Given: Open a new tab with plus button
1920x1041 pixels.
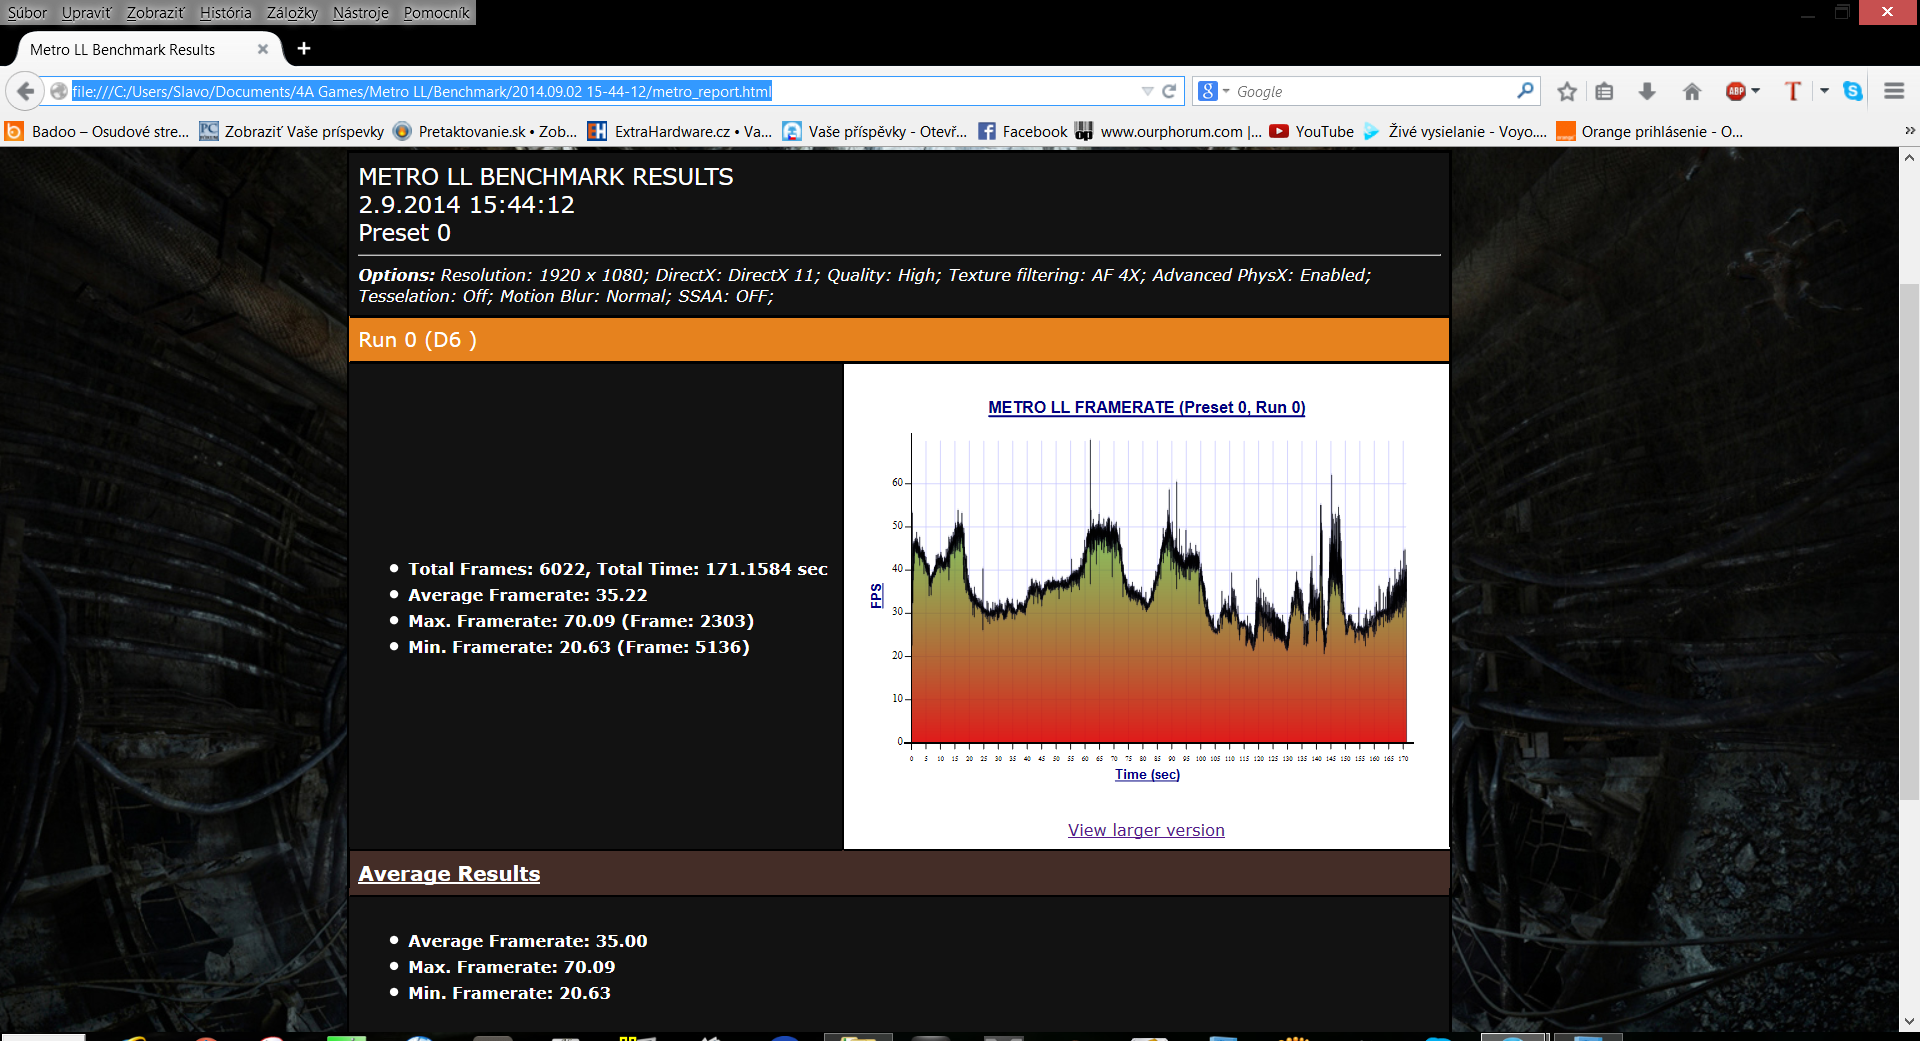Looking at the screenshot, I should pos(304,48).
